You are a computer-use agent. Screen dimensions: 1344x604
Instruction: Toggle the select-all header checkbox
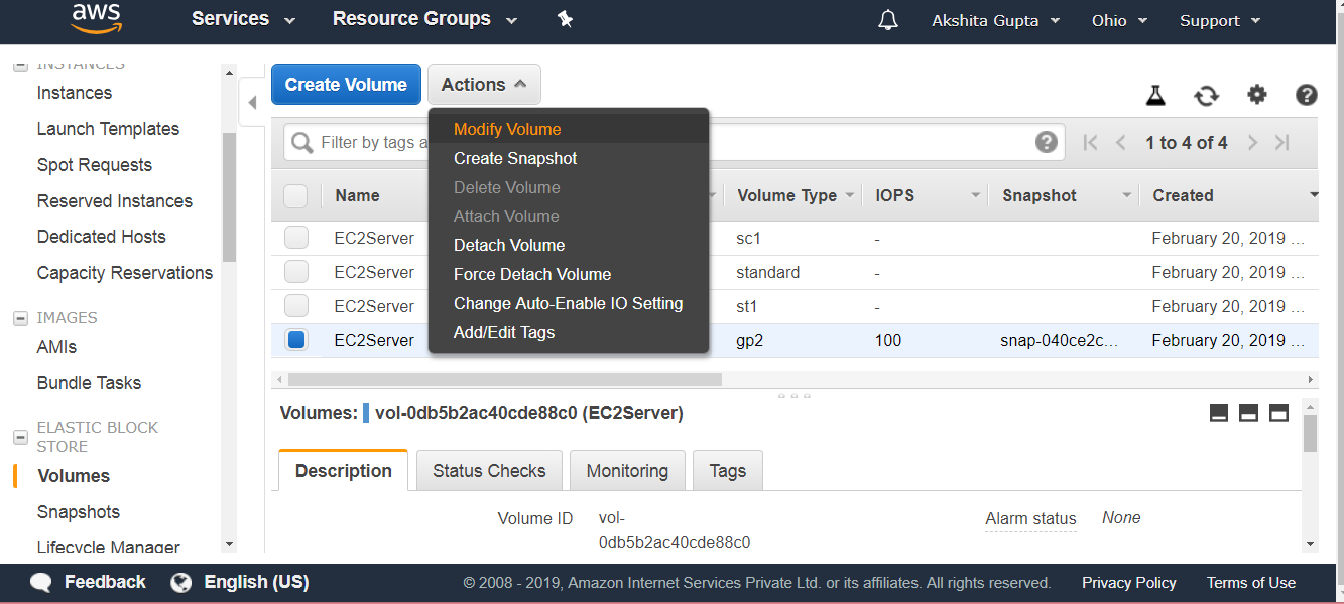click(x=296, y=195)
